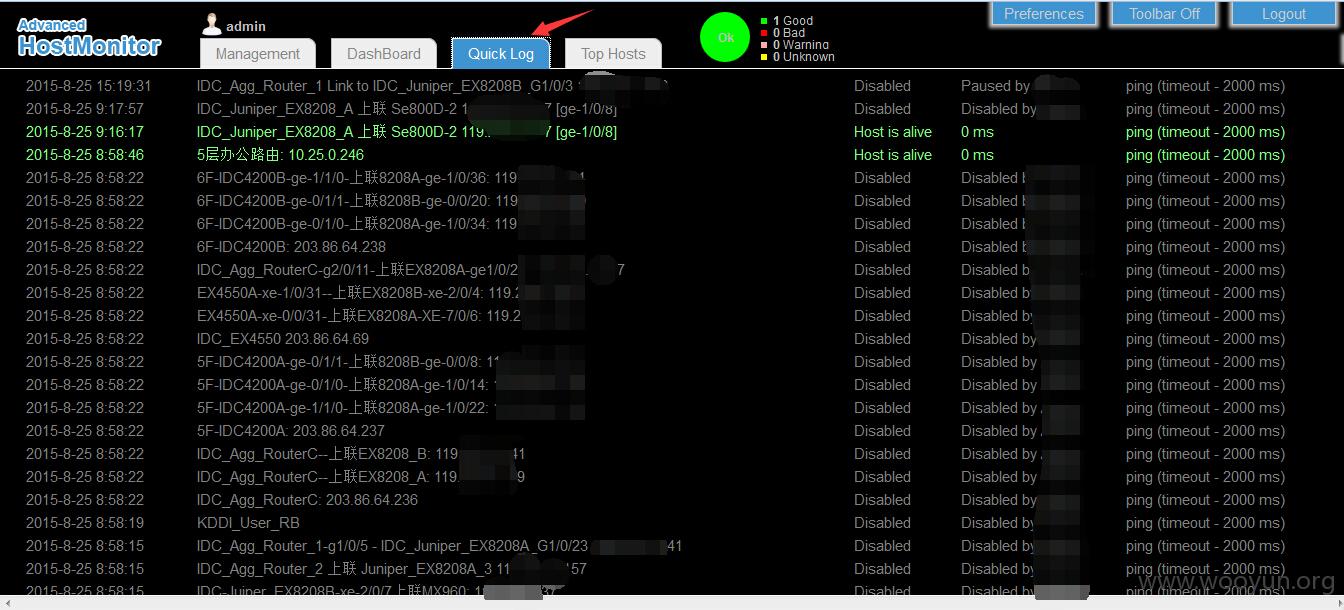The image size is (1344, 610).
Task: Select timestamp 2015-8-25 8:58:19
Action: pyautogui.click(x=84, y=523)
